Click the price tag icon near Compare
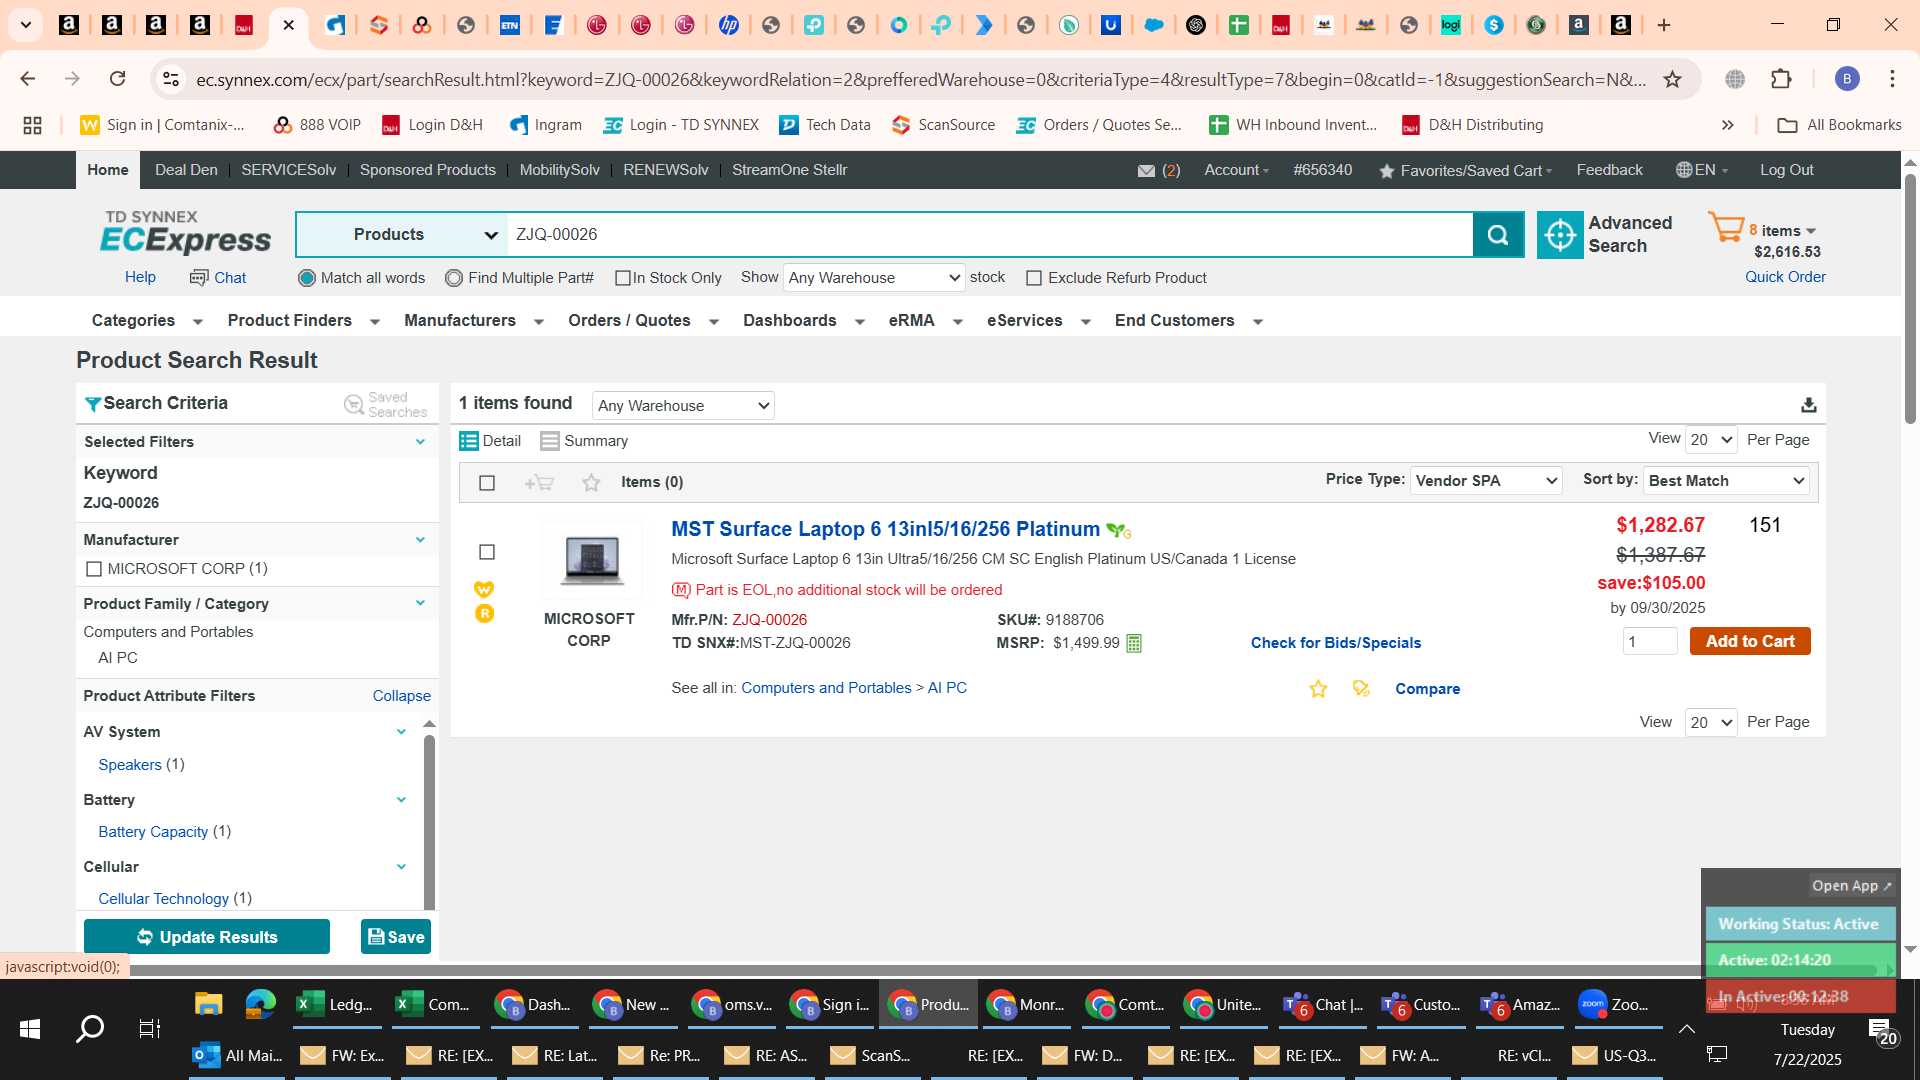Screen dimensions: 1920x1080 click(1361, 689)
